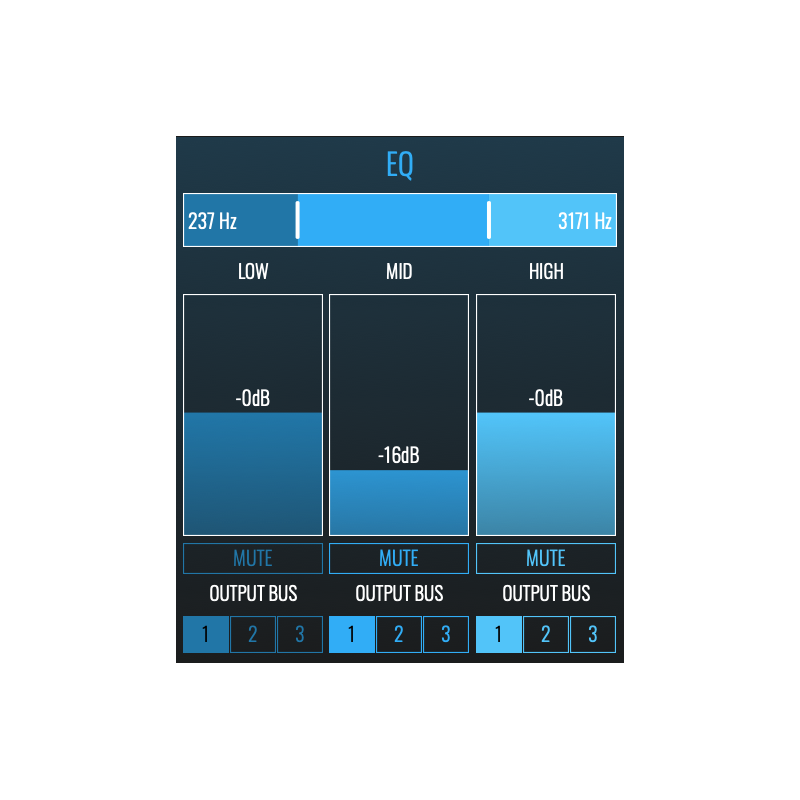
Task: Mute the HIGH band
Action: (546, 558)
